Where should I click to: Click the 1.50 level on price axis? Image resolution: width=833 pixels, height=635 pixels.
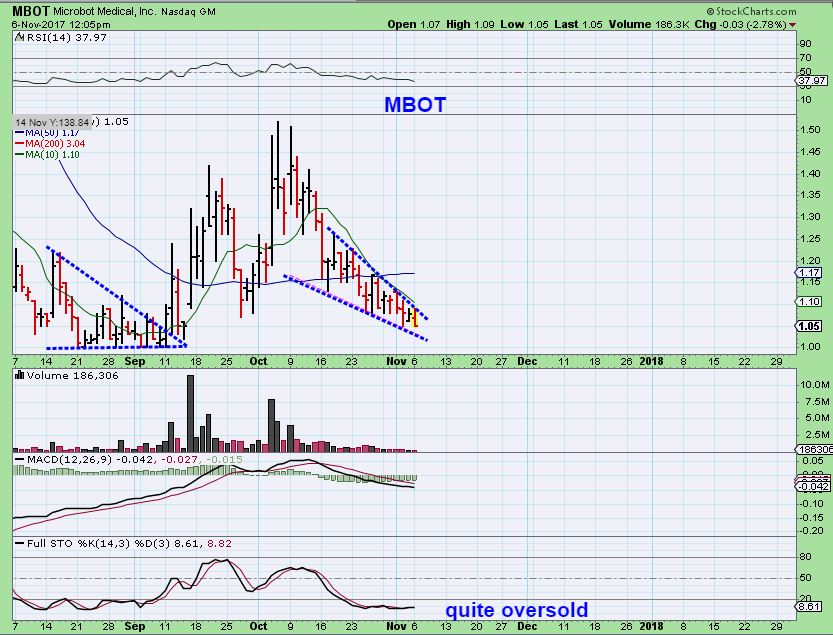point(810,130)
